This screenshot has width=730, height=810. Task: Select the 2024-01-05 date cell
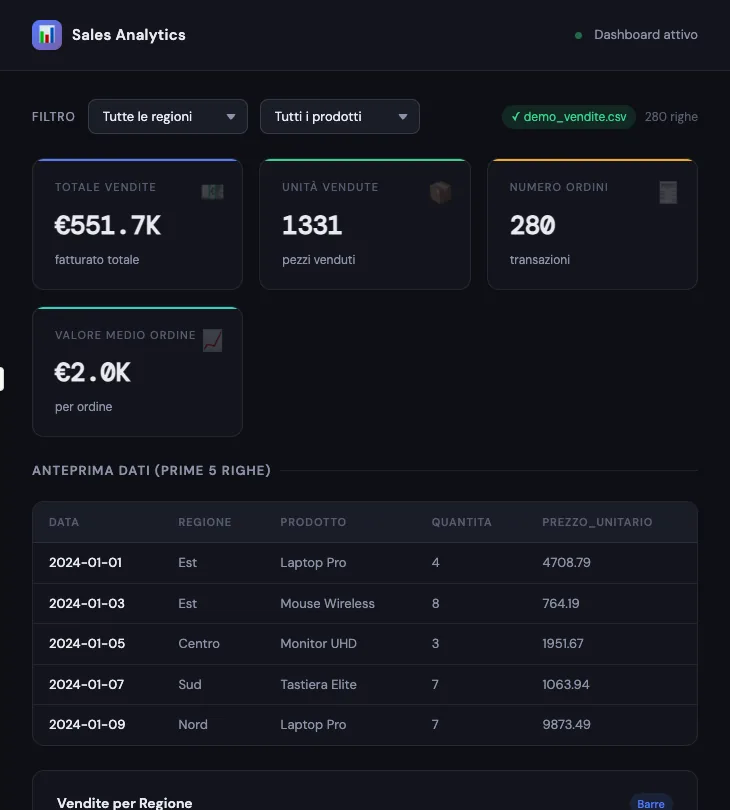[87, 644]
